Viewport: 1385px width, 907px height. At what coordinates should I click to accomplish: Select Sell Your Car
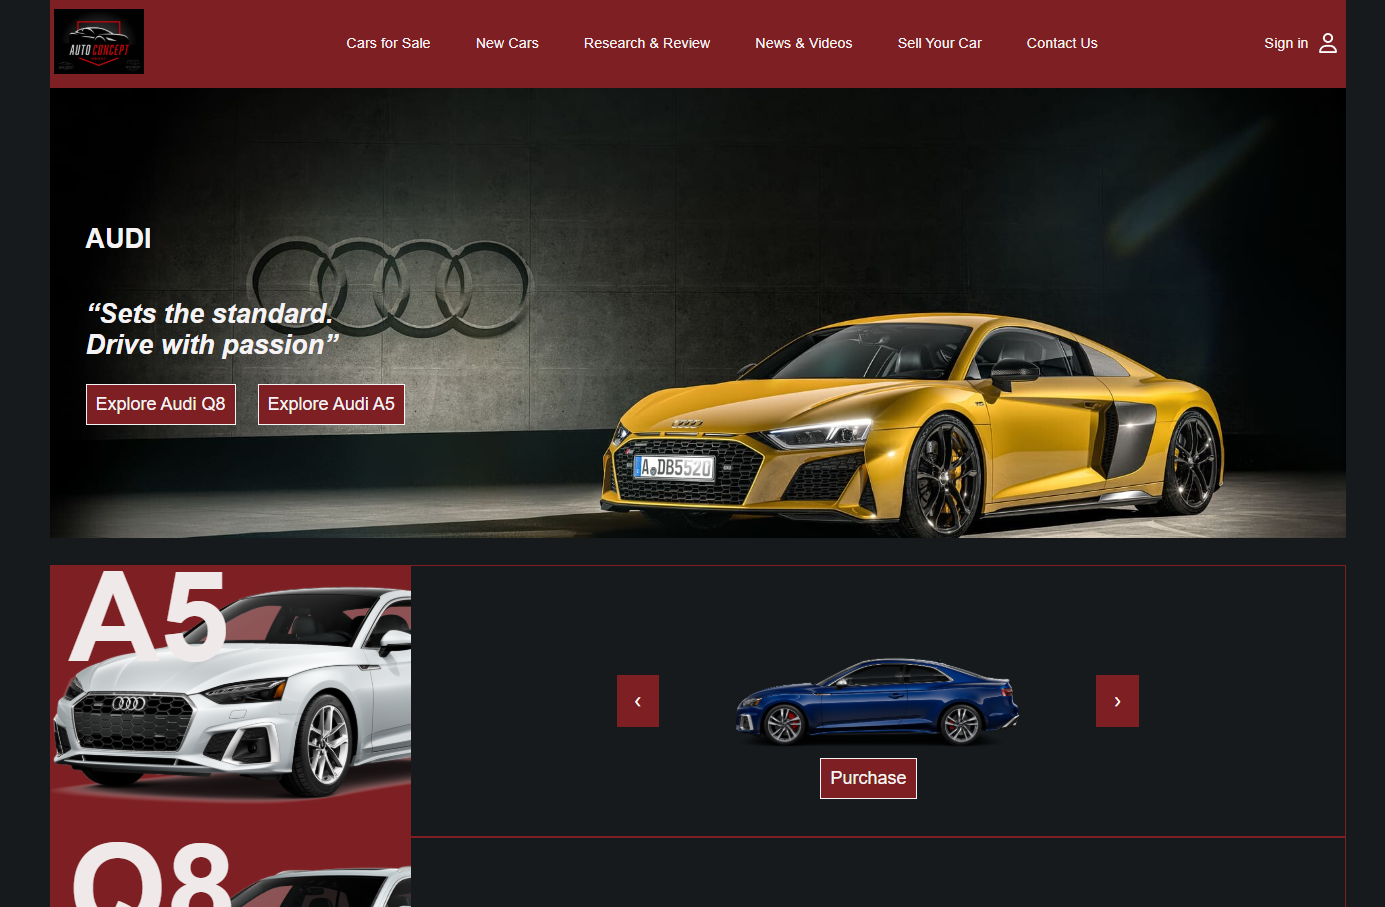point(940,43)
